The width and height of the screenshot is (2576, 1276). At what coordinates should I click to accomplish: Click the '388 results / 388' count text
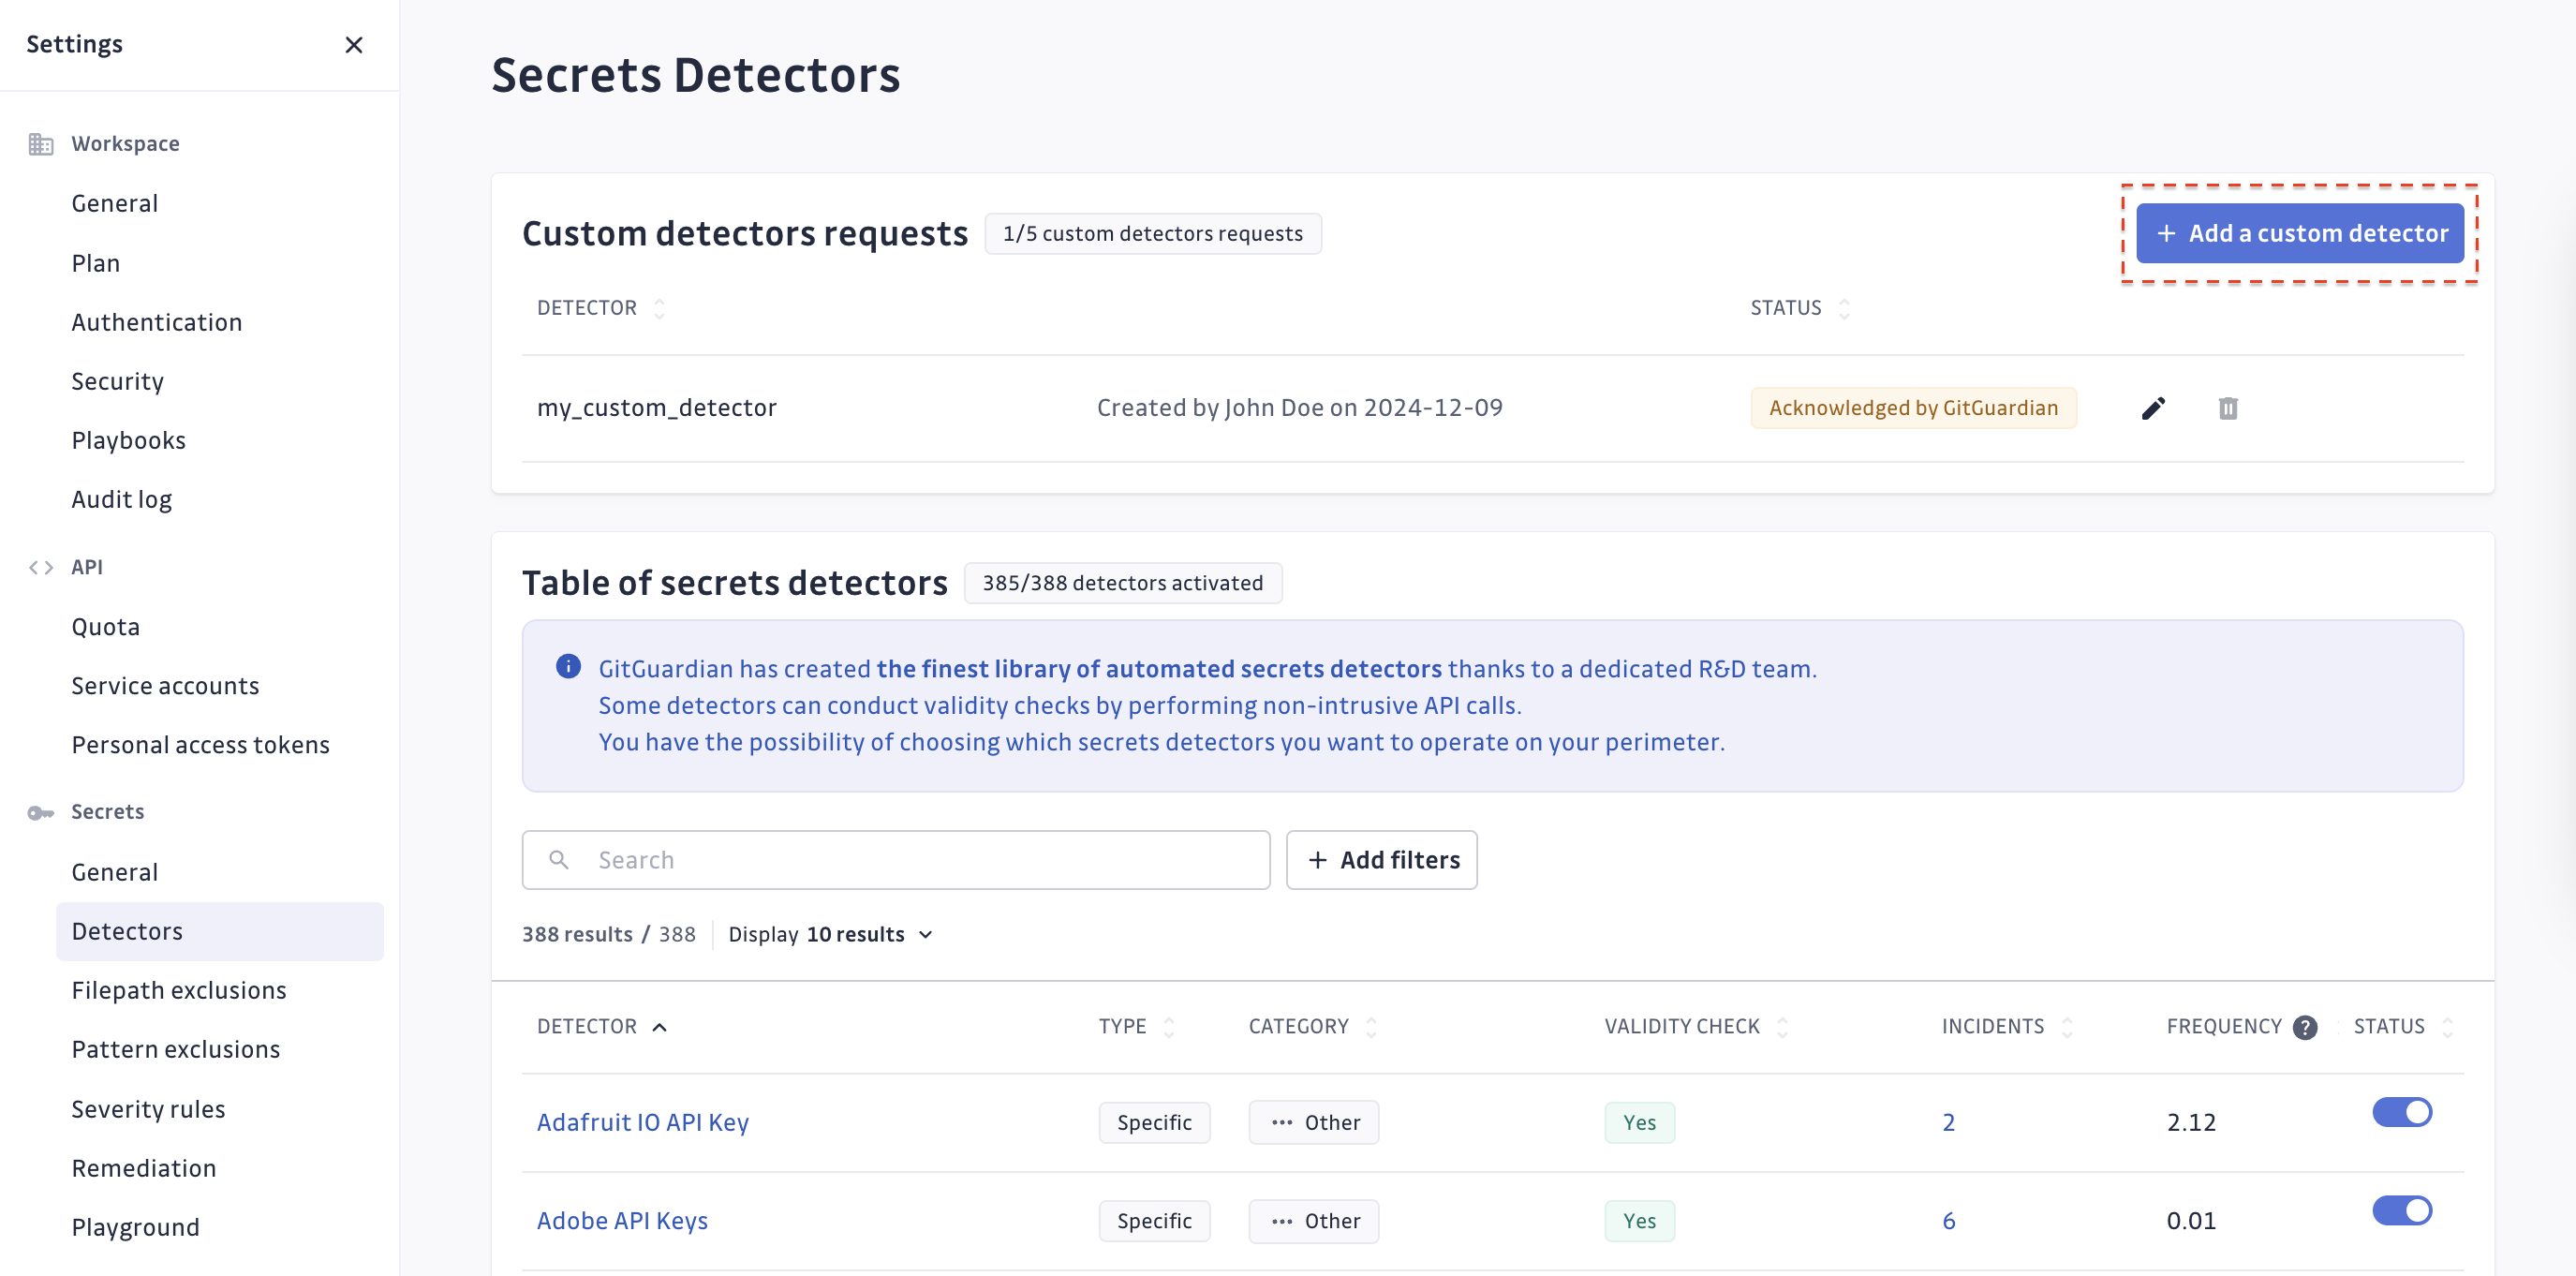click(608, 934)
